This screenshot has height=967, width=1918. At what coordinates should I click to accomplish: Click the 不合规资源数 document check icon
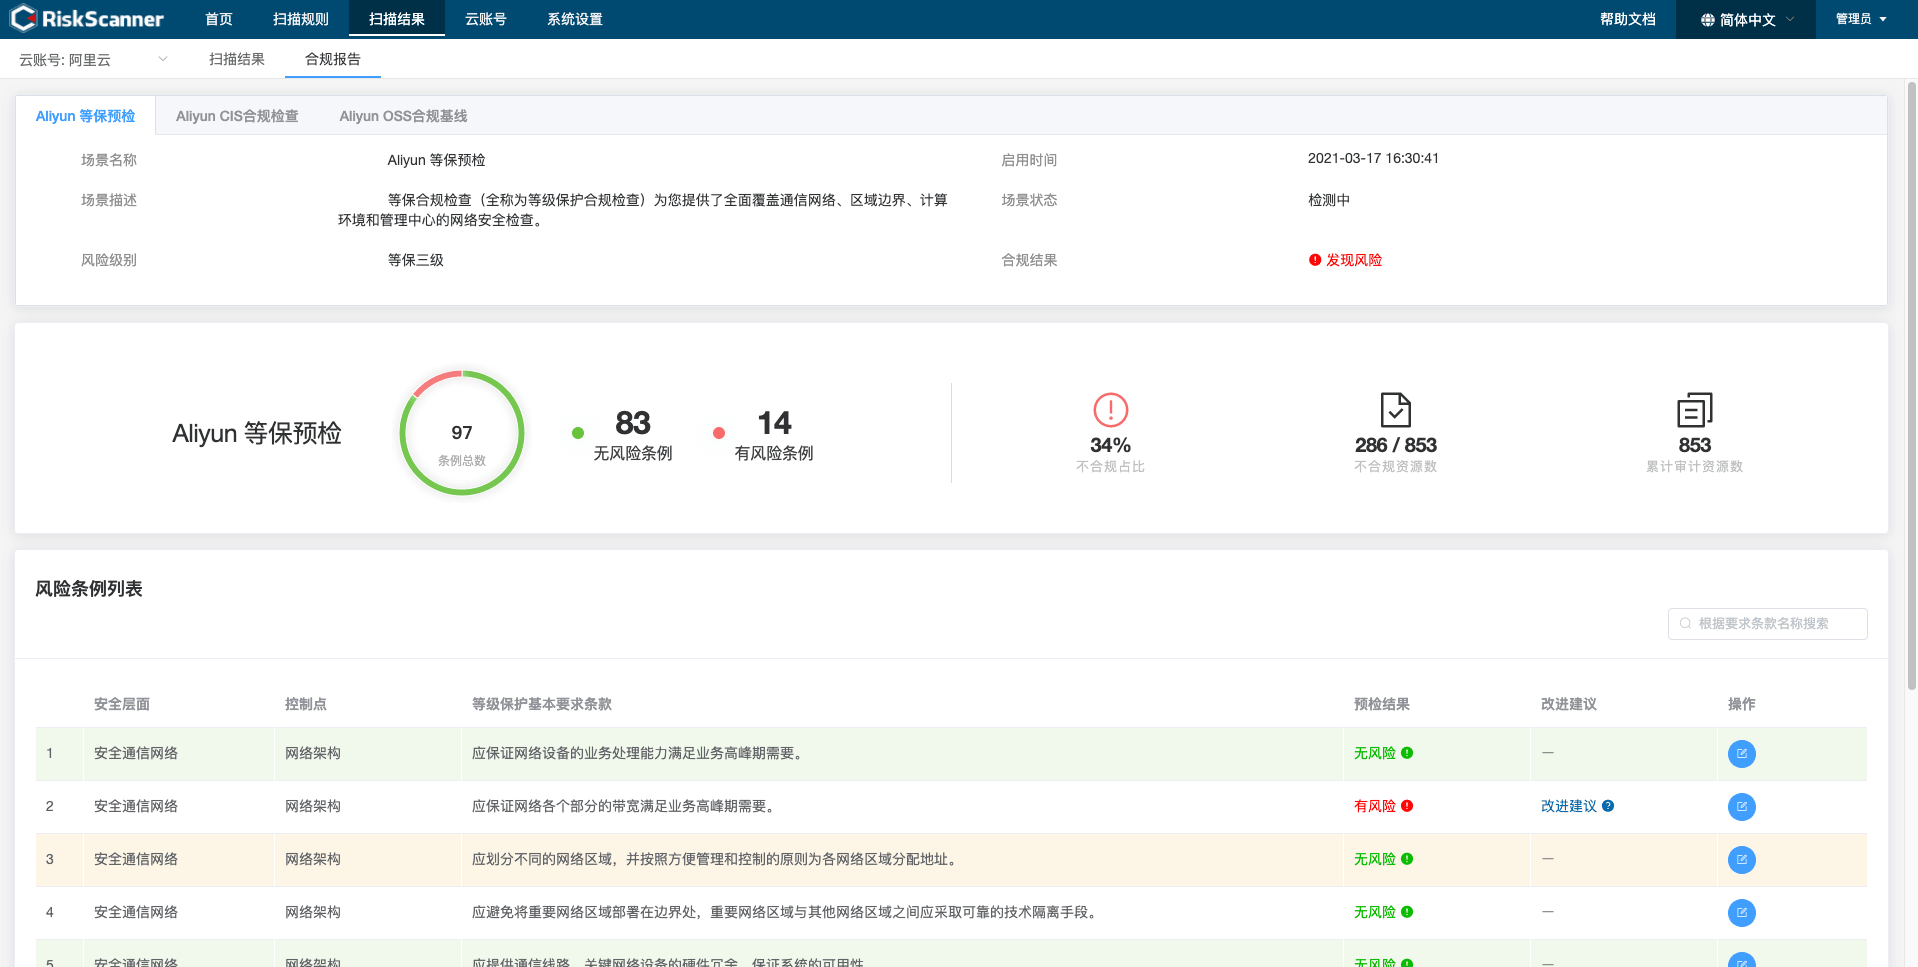click(x=1395, y=410)
